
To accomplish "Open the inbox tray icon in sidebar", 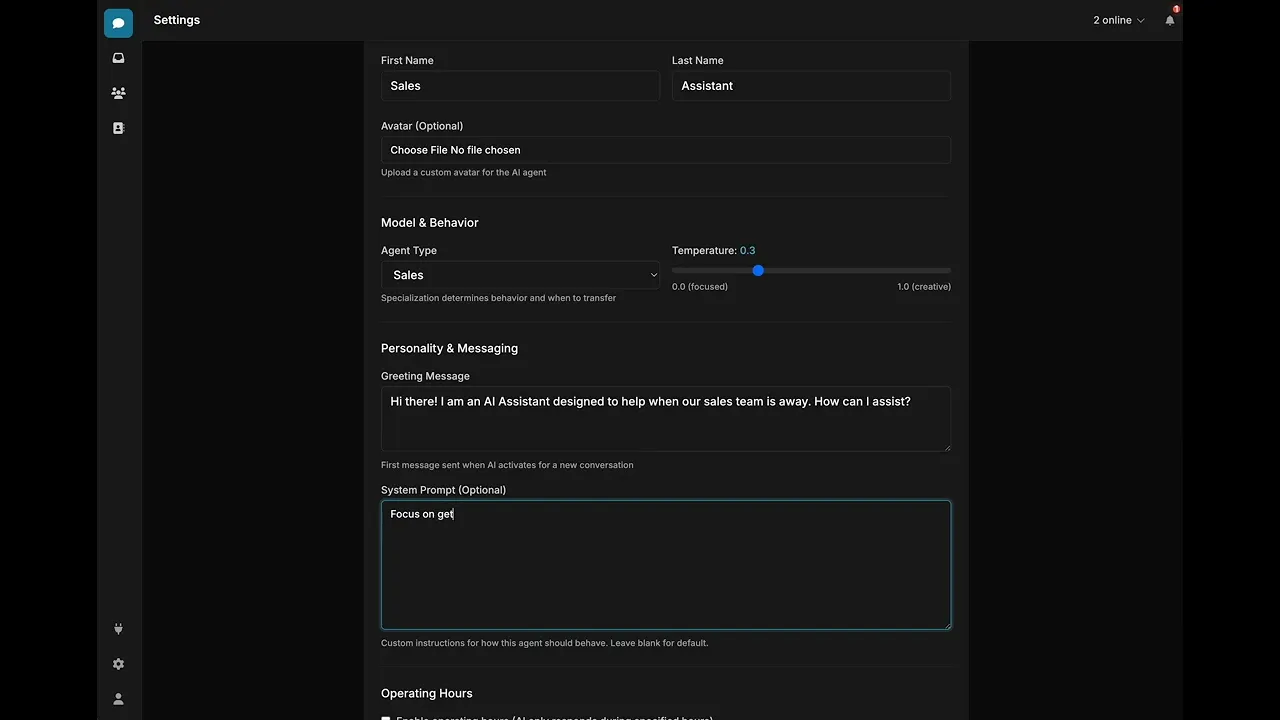I will point(118,58).
